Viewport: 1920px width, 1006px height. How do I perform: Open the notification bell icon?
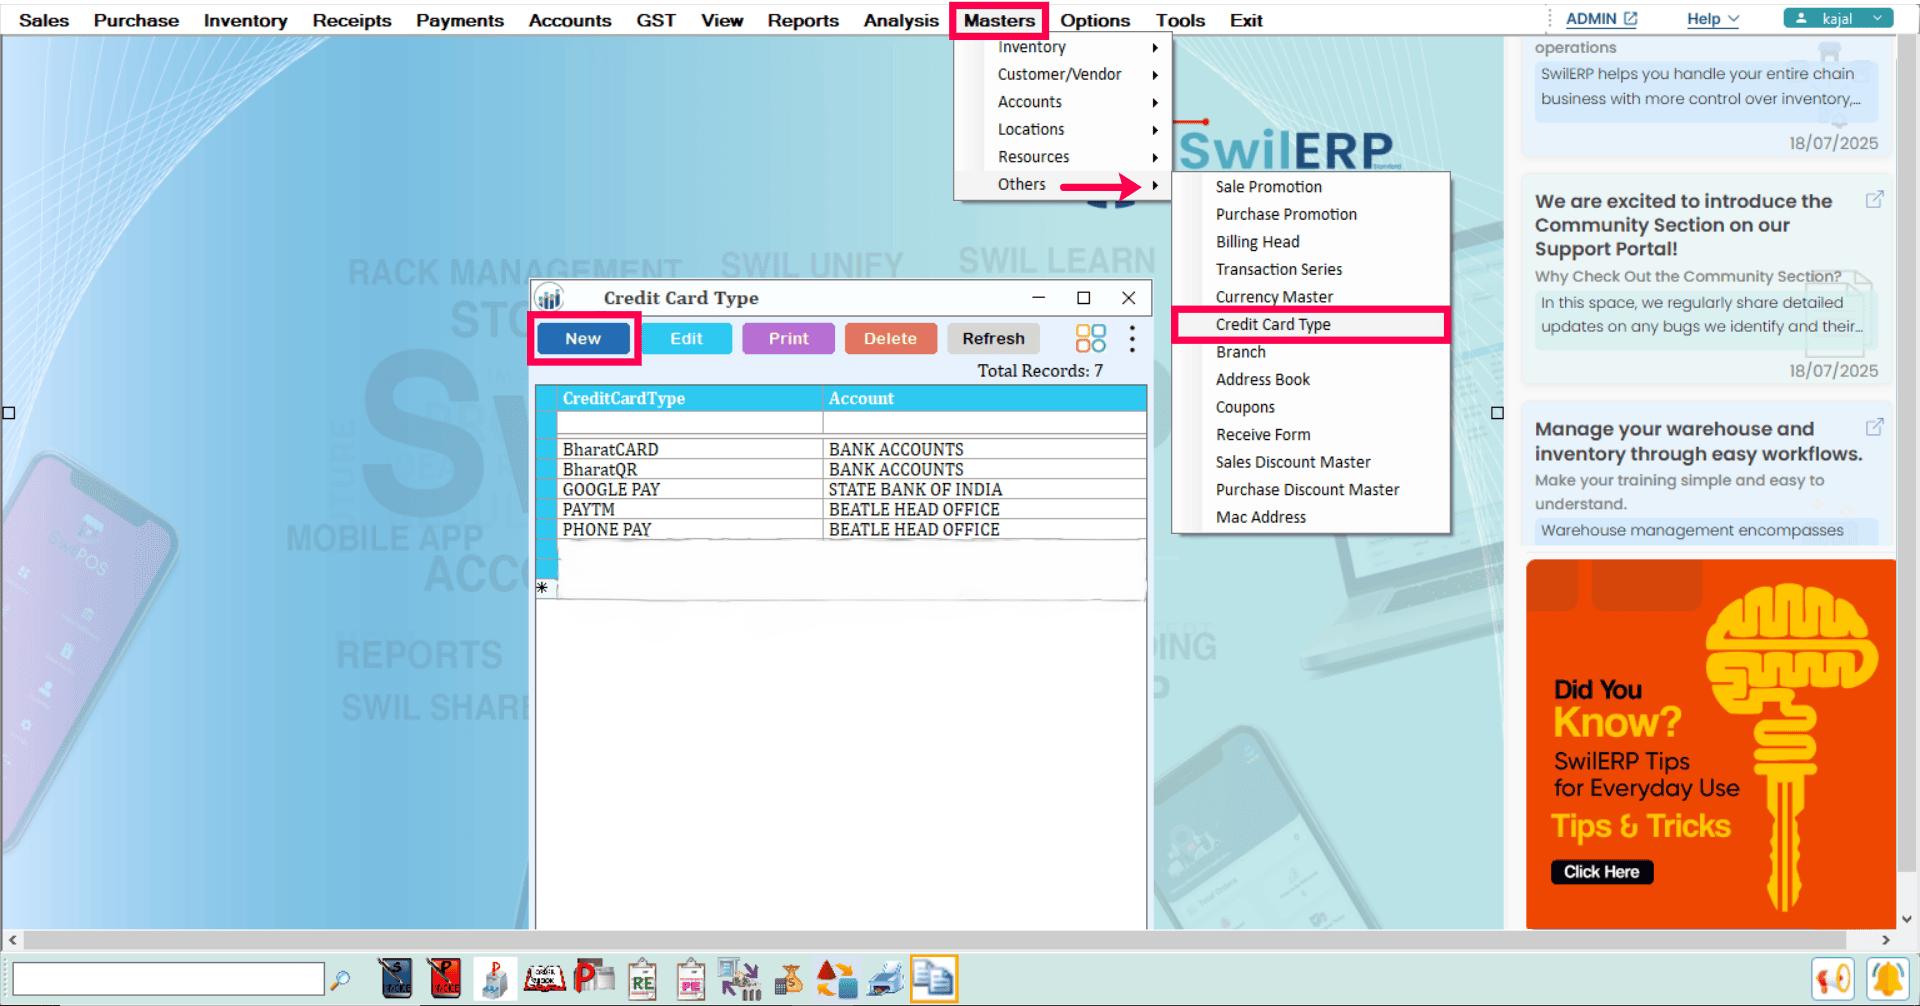point(1887,979)
